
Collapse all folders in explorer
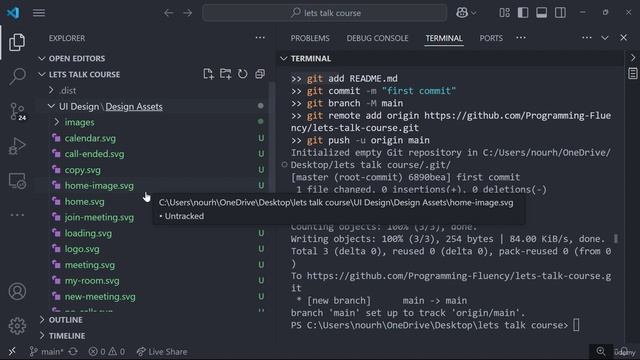(x=260, y=74)
